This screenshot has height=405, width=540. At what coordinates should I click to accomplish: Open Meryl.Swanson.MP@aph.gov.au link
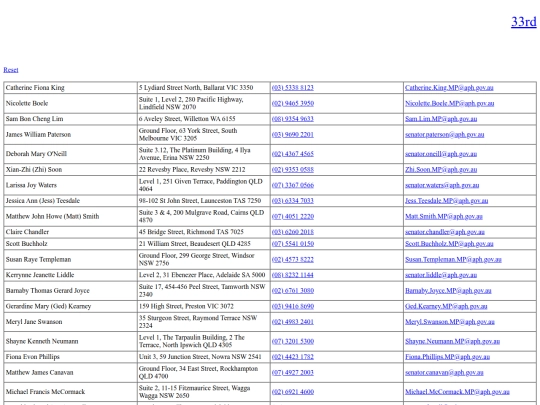pos(450,322)
